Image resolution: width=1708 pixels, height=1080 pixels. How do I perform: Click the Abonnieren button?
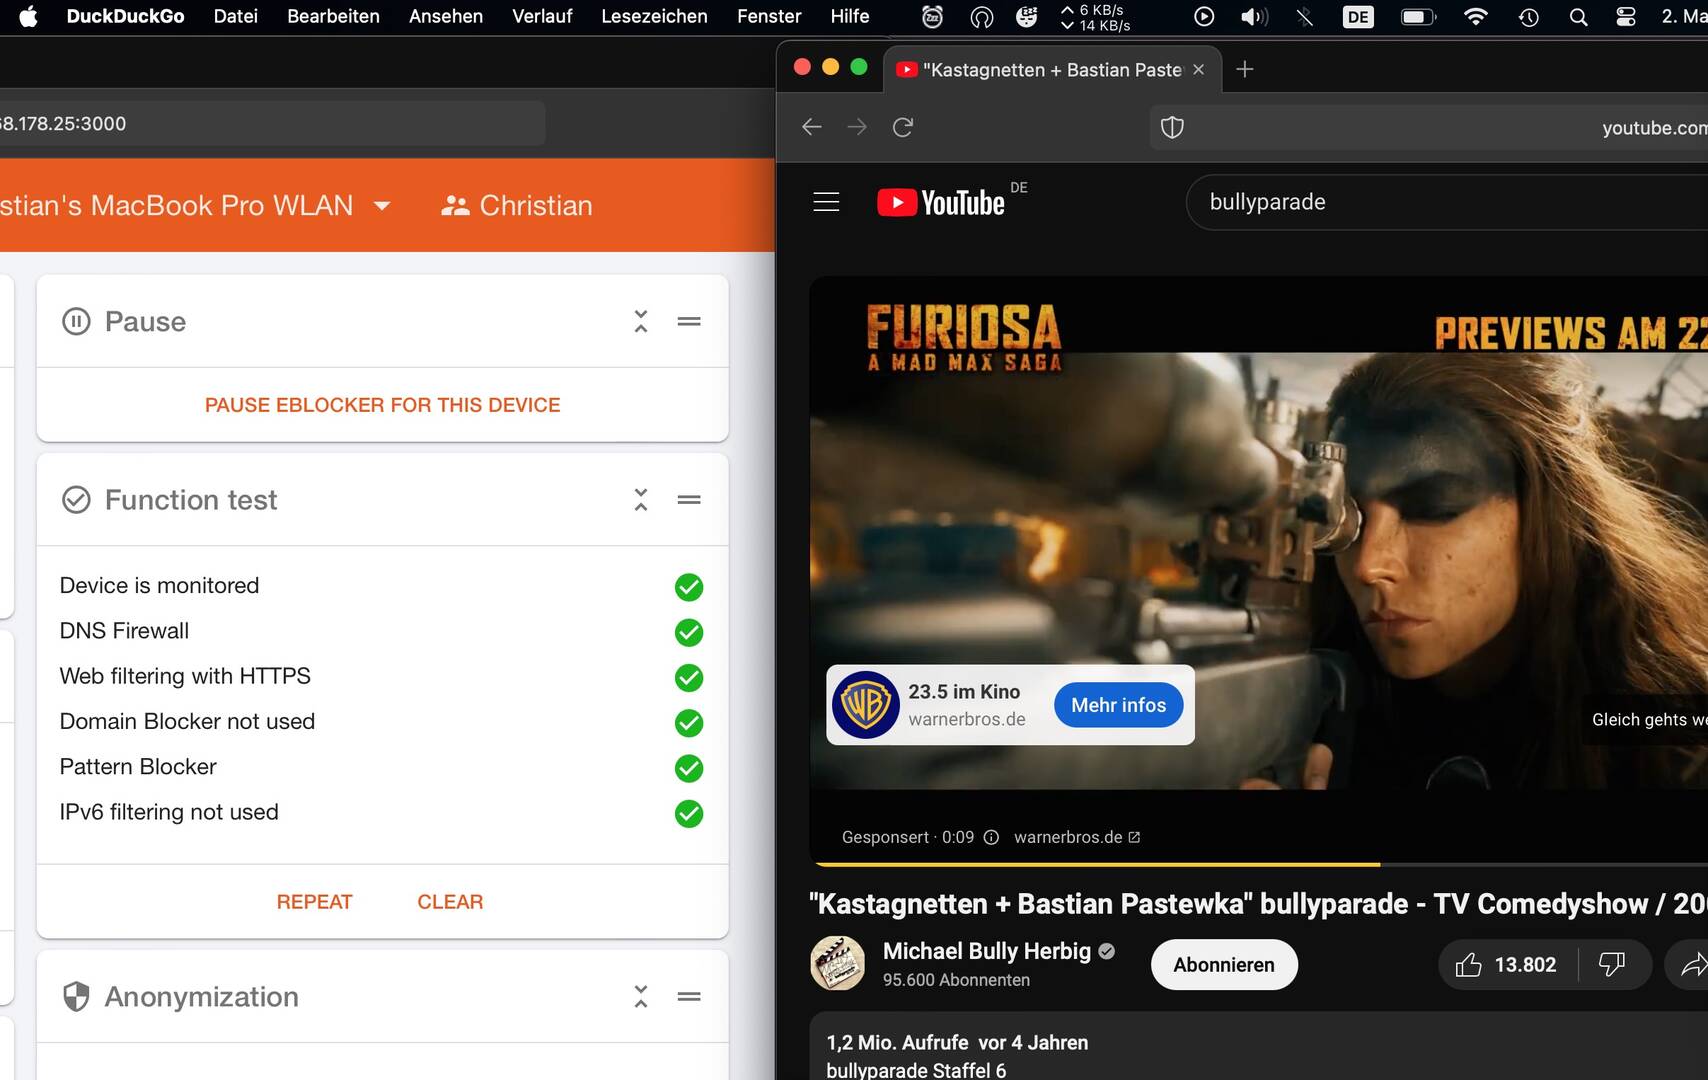pos(1224,965)
